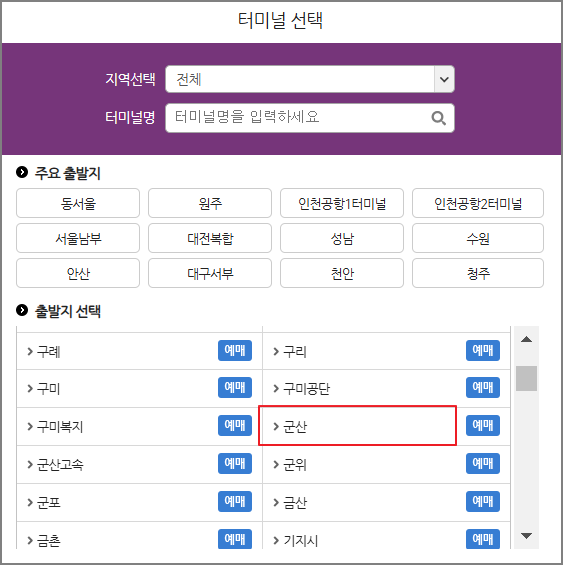Select 서울남부 departure button
Screen dimensions: 563x565
pos(78,238)
